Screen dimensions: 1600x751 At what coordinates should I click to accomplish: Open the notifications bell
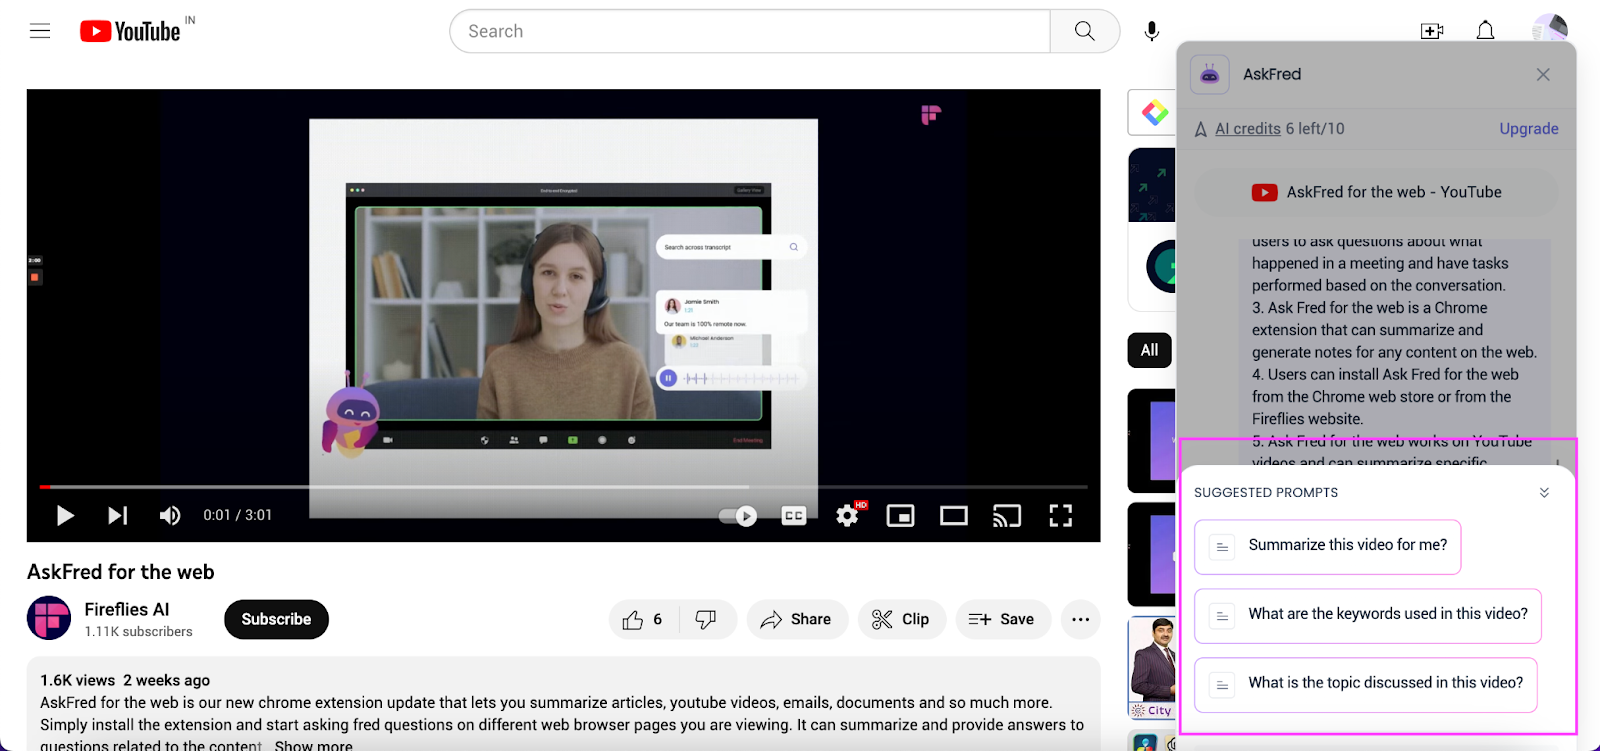[x=1486, y=31]
